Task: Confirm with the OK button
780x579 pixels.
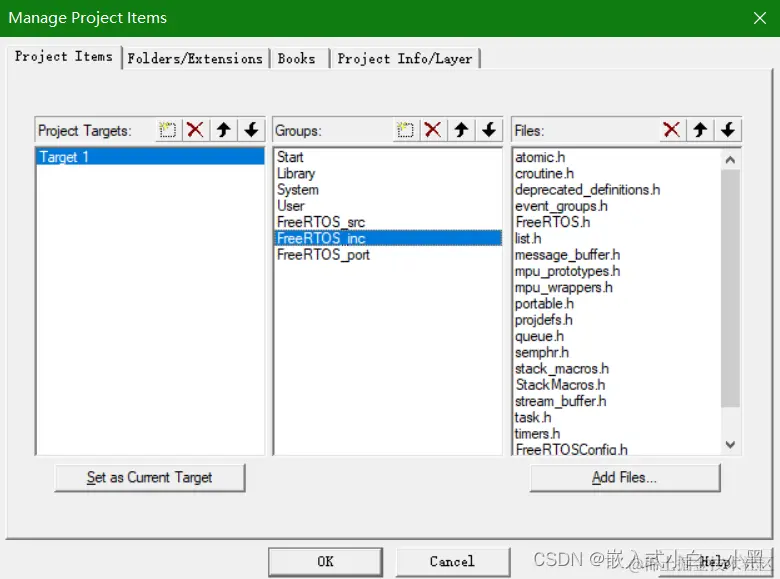Action: [325, 562]
